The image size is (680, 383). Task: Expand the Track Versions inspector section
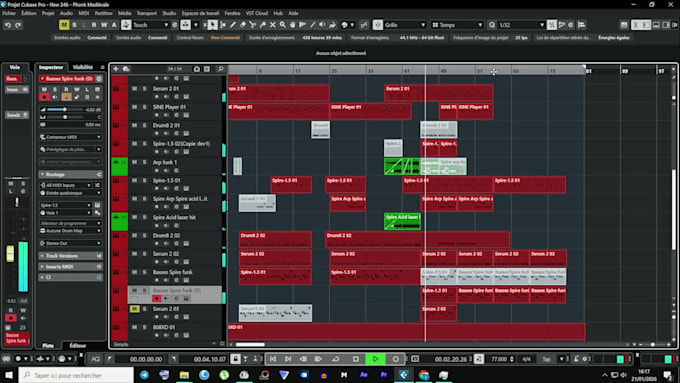[70, 256]
